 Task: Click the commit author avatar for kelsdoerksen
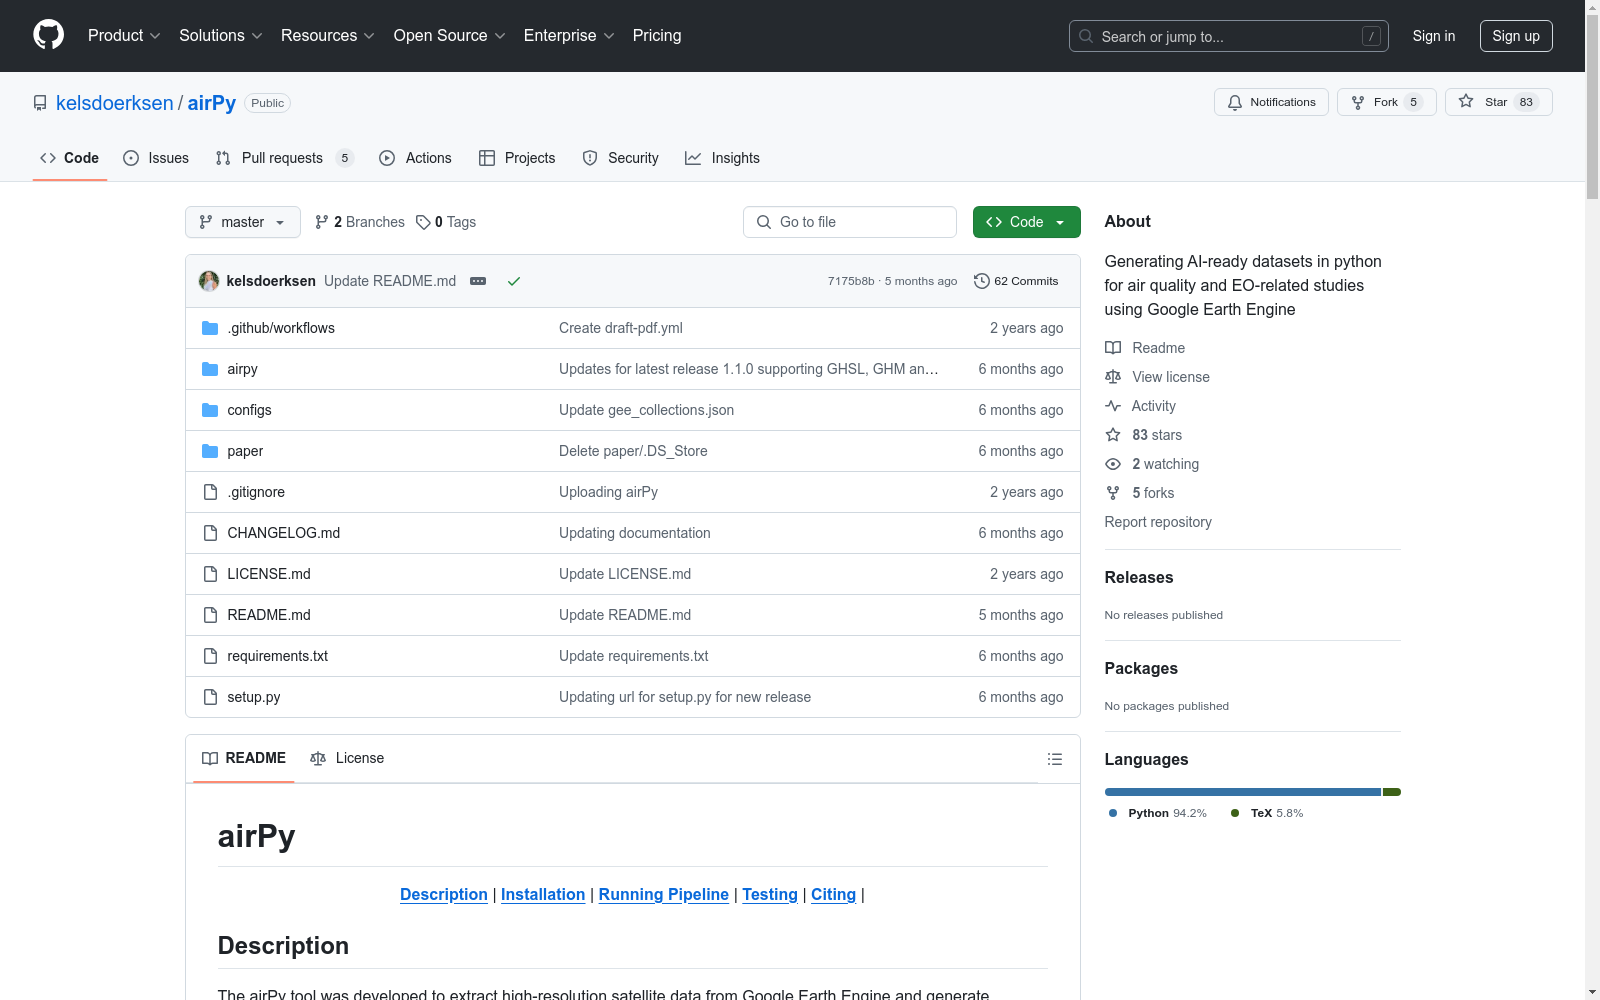(209, 281)
